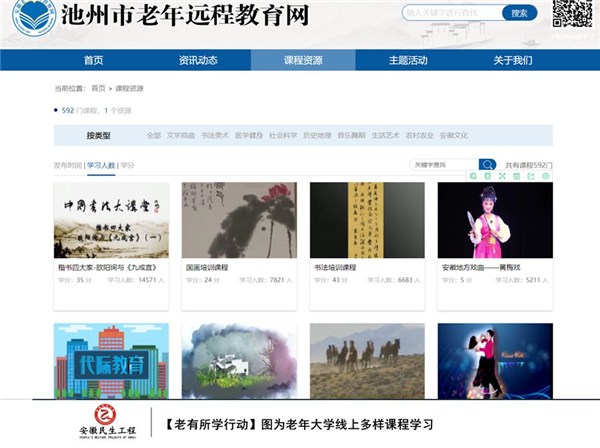Open the 首页 navigation tab
This screenshot has width=600, height=448.
pyautogui.click(x=94, y=60)
